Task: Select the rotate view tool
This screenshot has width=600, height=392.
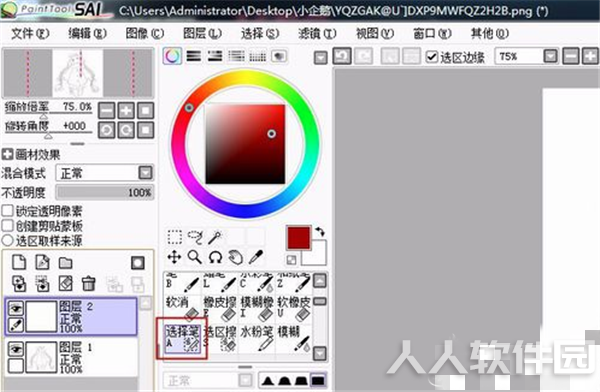Action: pos(215,257)
